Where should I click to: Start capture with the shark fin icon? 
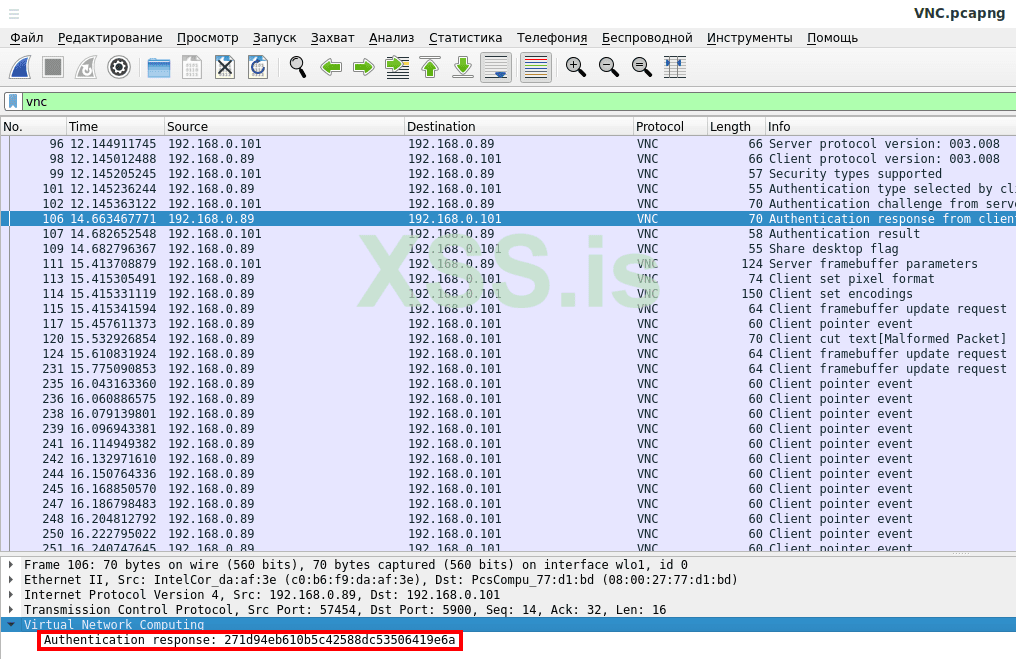tap(21, 68)
